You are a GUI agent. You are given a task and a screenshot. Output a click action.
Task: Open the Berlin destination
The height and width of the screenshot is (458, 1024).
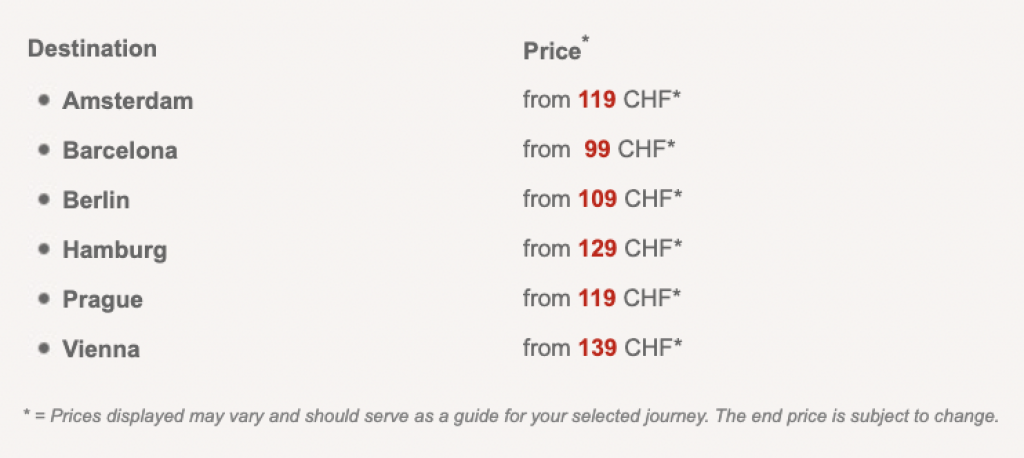tap(96, 200)
